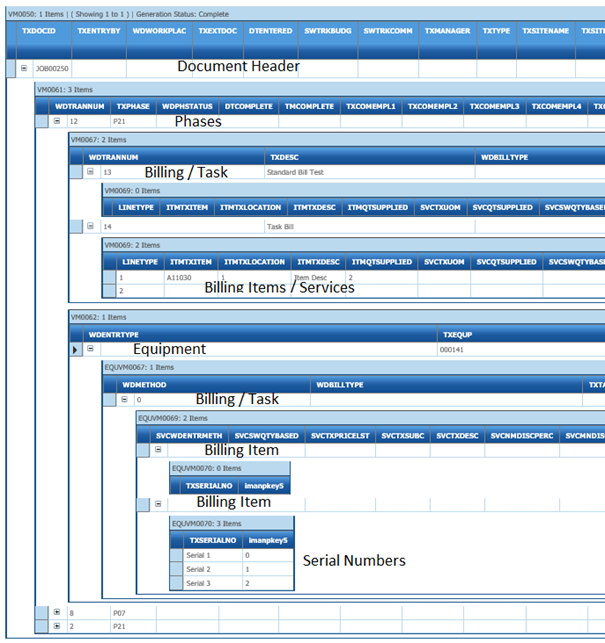Click the WDENTRTYPE column header
The height and width of the screenshot is (643, 605).
click(114, 334)
